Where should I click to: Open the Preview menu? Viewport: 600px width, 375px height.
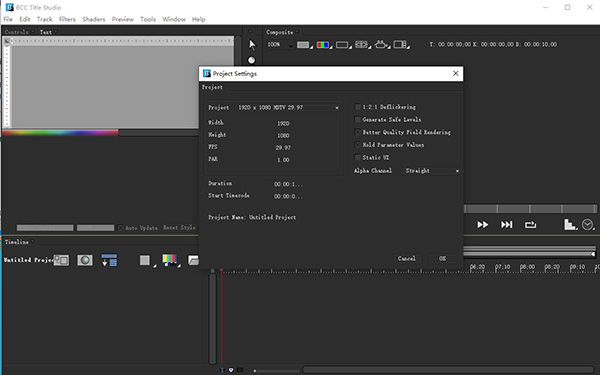(123, 19)
